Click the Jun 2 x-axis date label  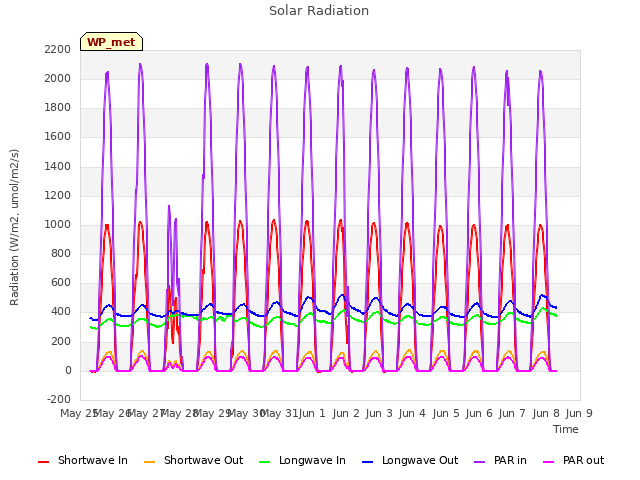click(346, 413)
